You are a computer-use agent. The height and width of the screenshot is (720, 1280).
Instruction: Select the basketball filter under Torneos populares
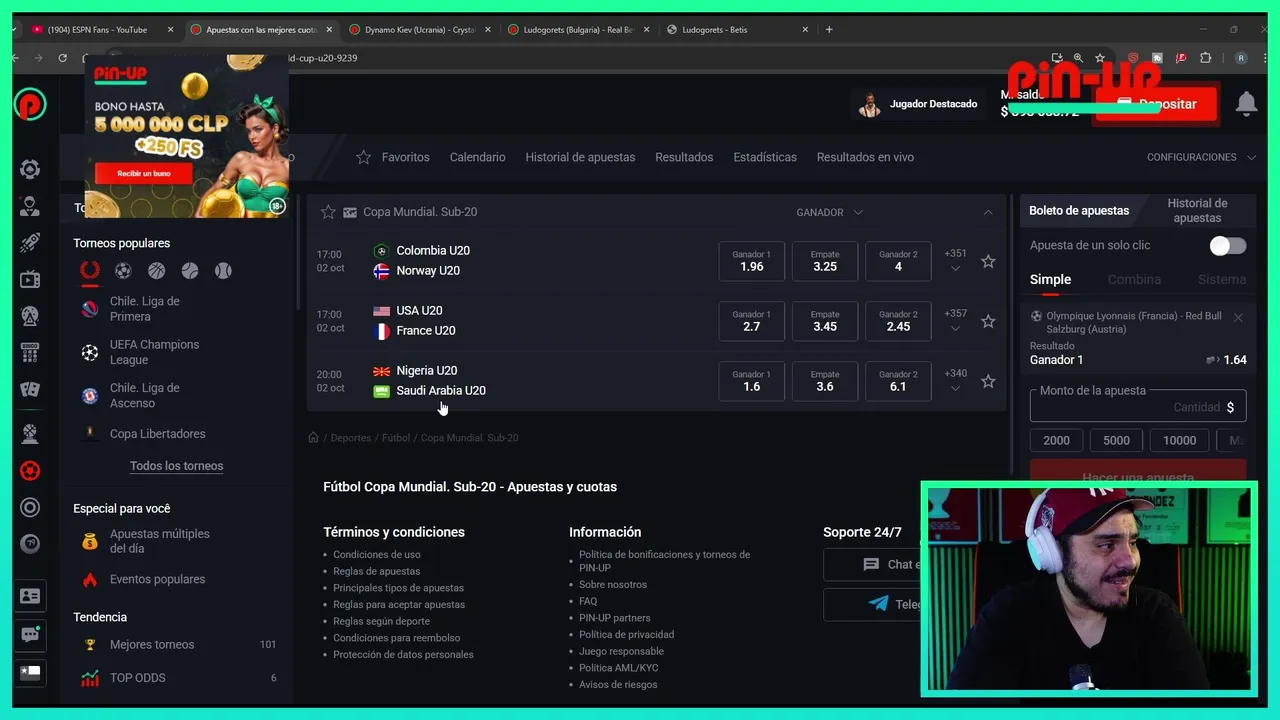click(x=156, y=270)
